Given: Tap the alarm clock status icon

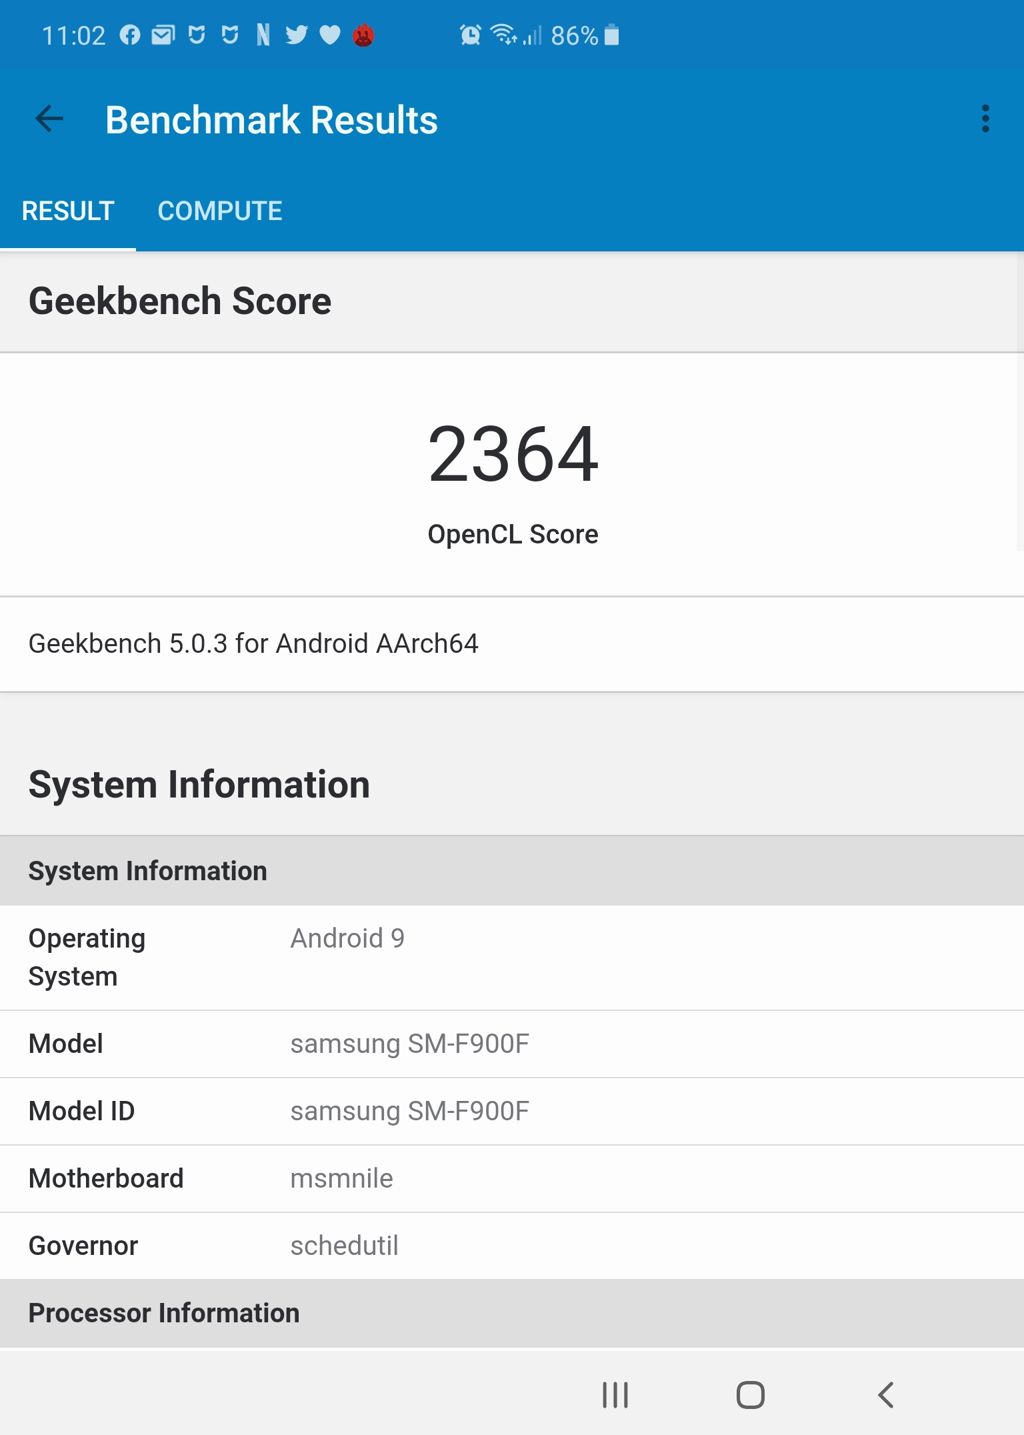Looking at the screenshot, I should coord(470,35).
